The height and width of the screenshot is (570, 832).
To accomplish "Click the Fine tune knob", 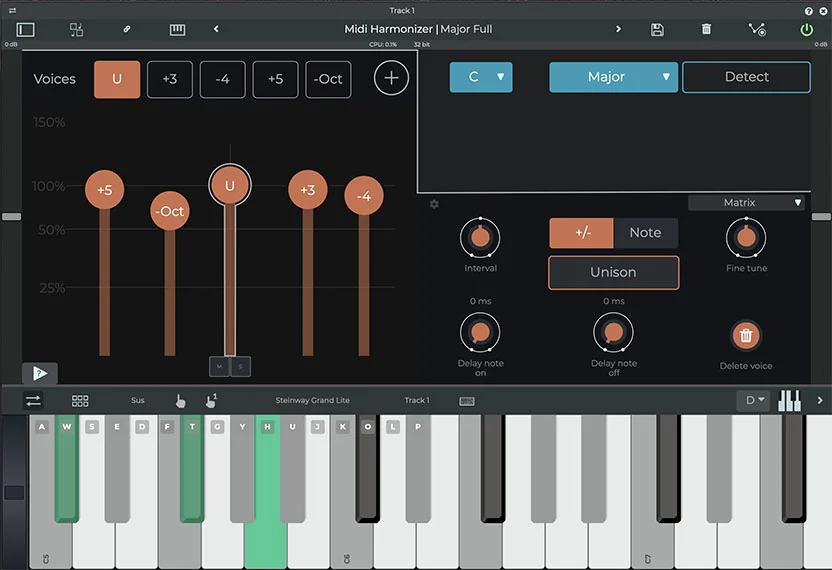I will 746,237.
